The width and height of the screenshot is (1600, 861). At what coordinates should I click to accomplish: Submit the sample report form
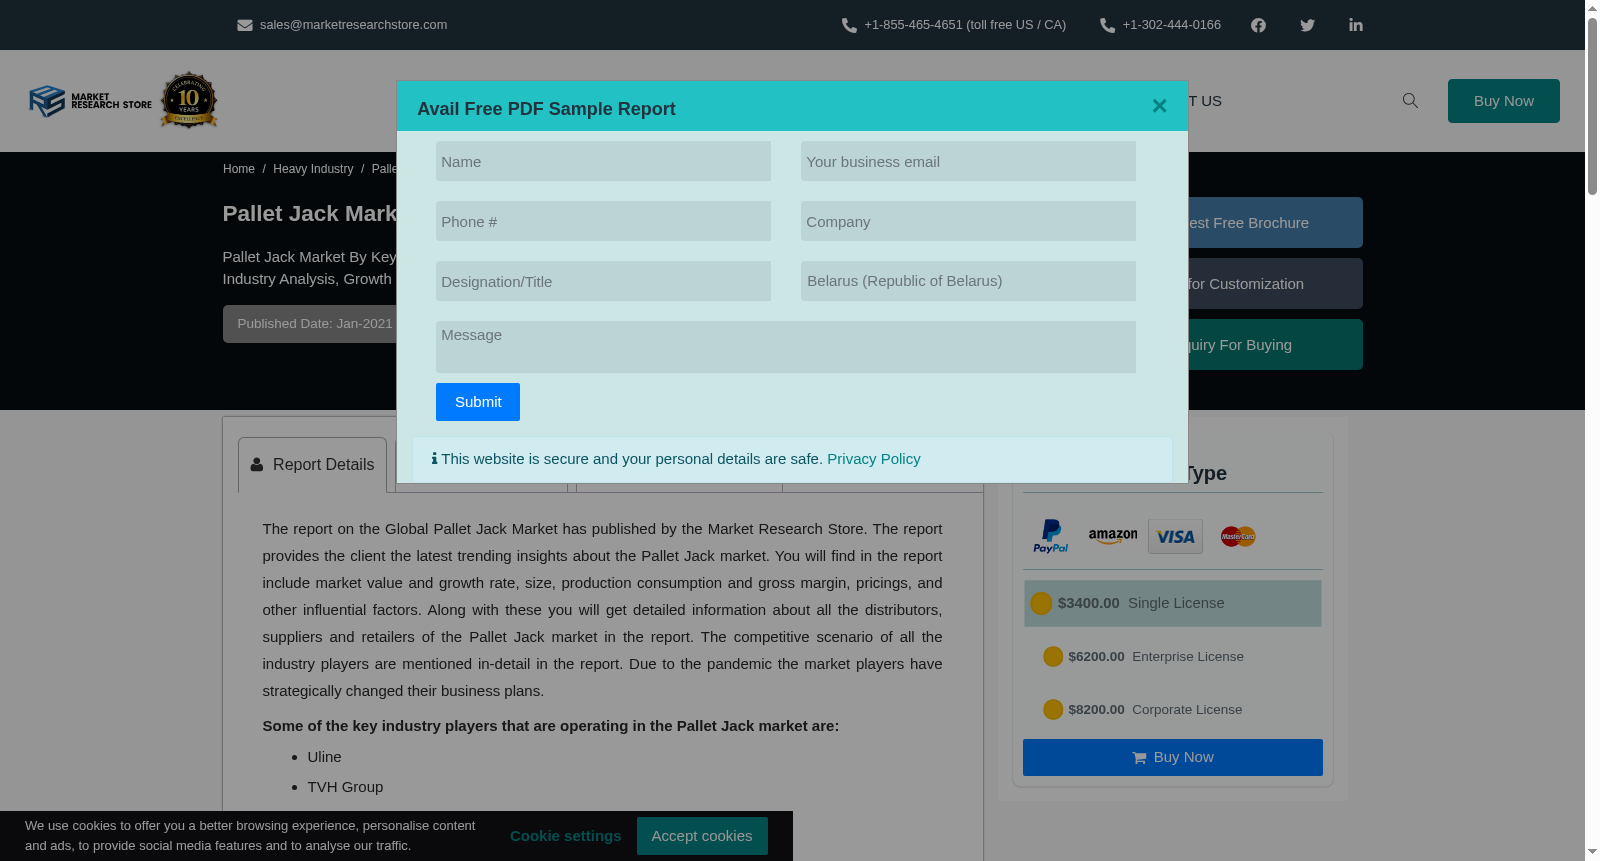[x=478, y=402]
